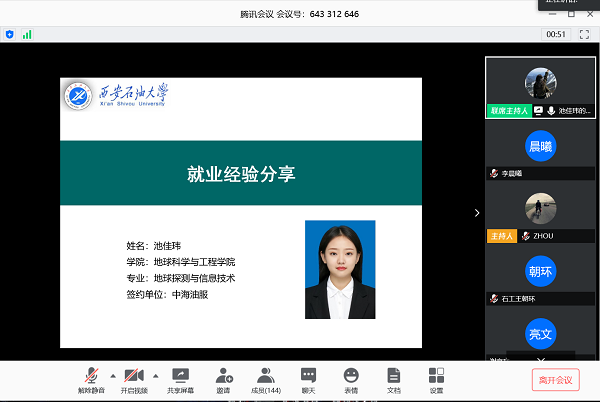Viewport: 600px width, 402px height.
Task: Unmute microphone with 解除静音 button
Action: (92, 379)
